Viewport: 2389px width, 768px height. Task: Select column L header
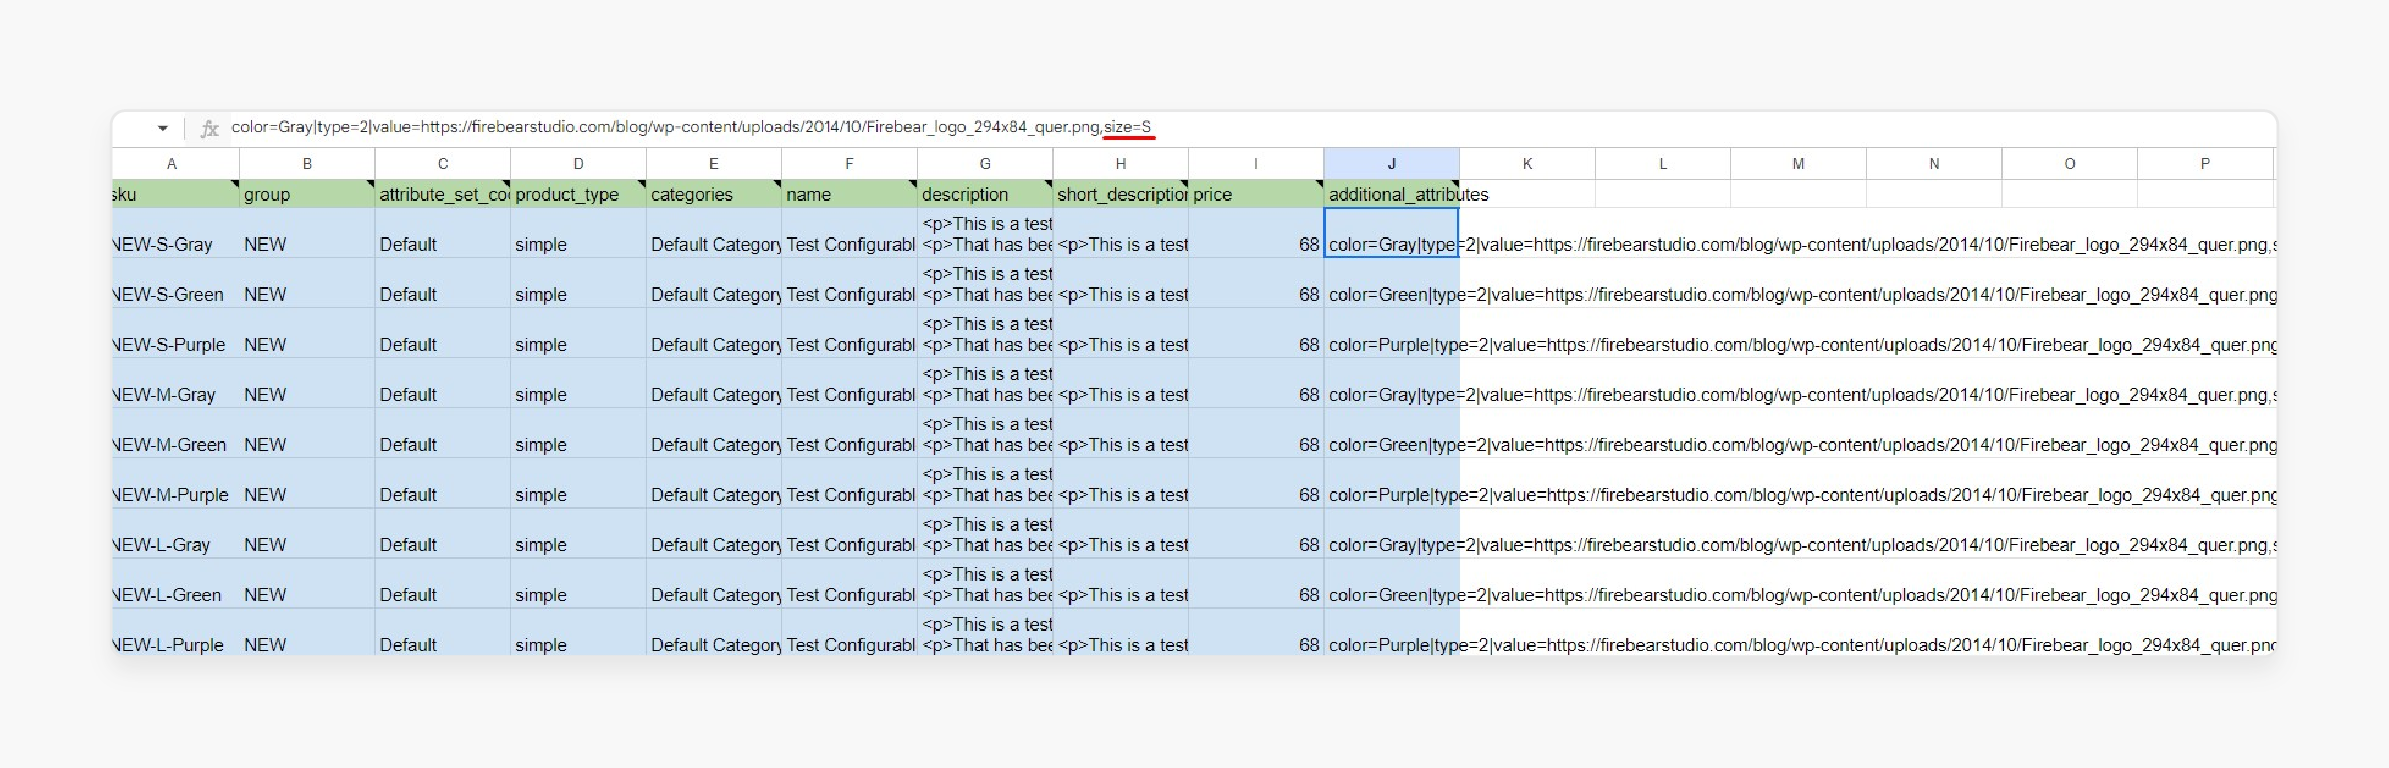pos(1663,164)
